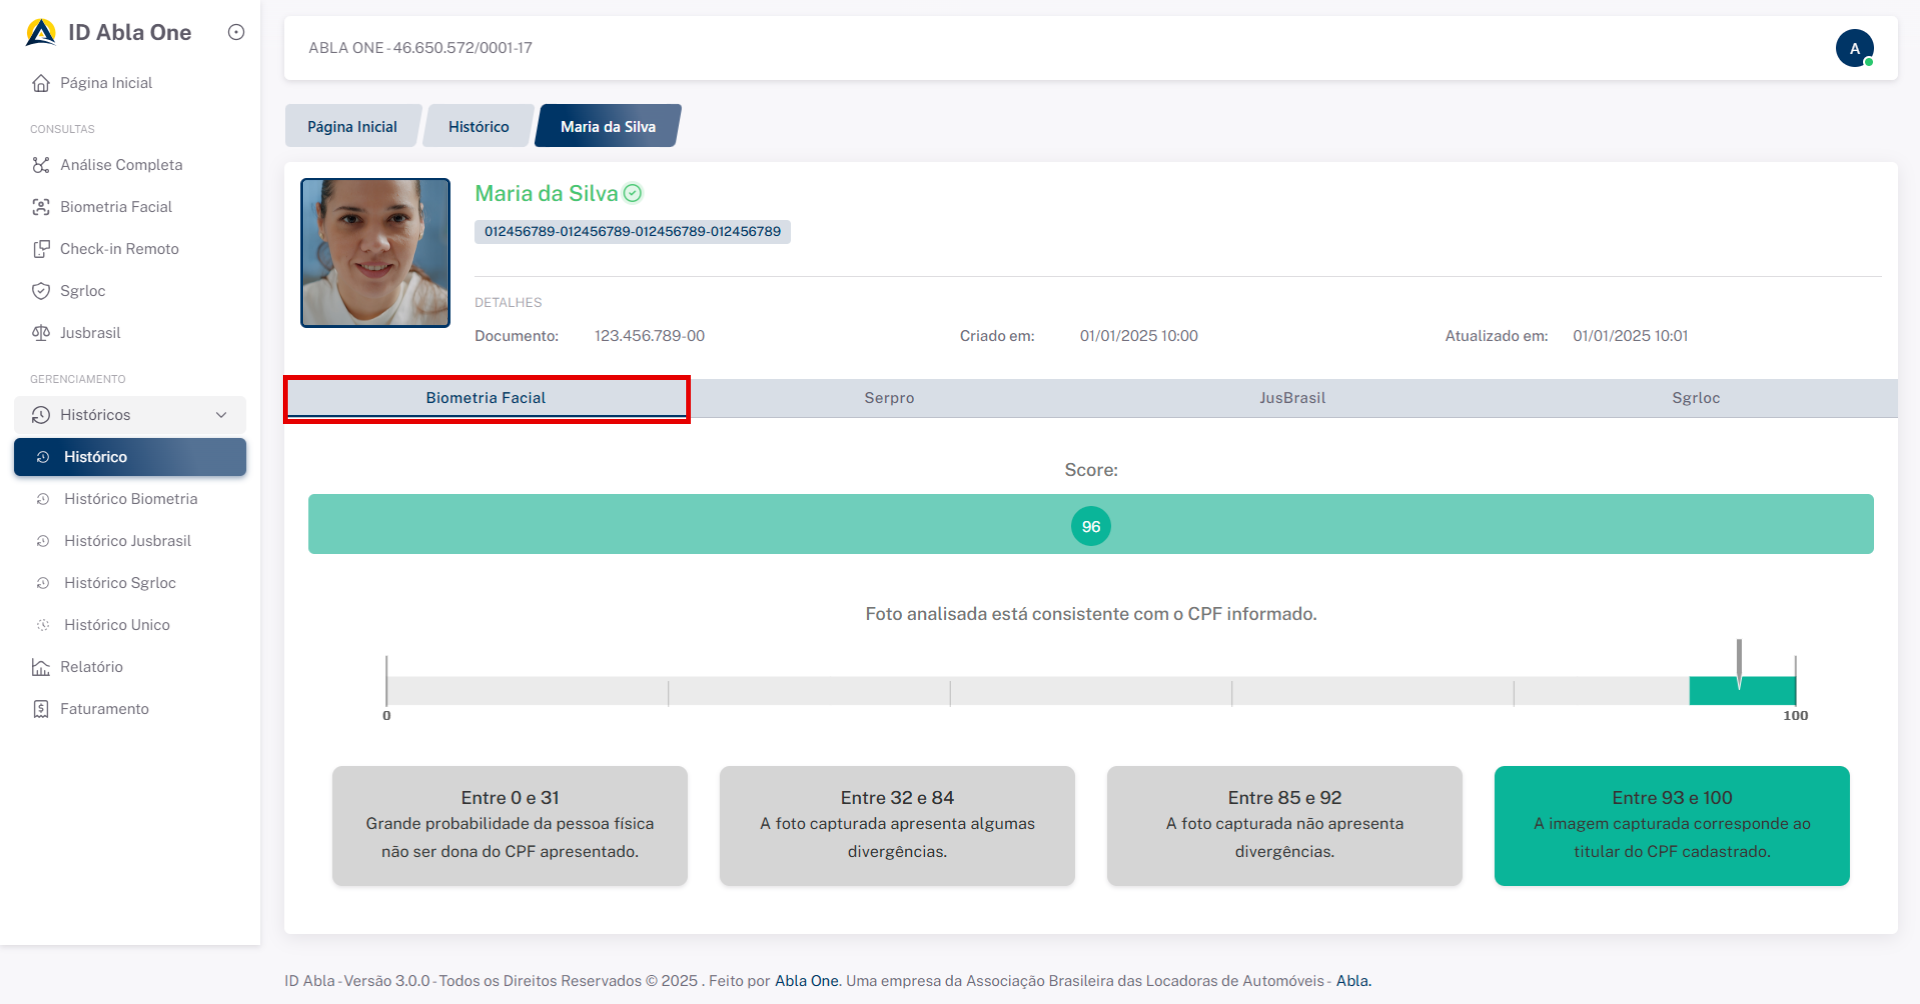Open the Jusbrasil scales icon
Viewport: 1920px width, 1004px height.
point(41,333)
